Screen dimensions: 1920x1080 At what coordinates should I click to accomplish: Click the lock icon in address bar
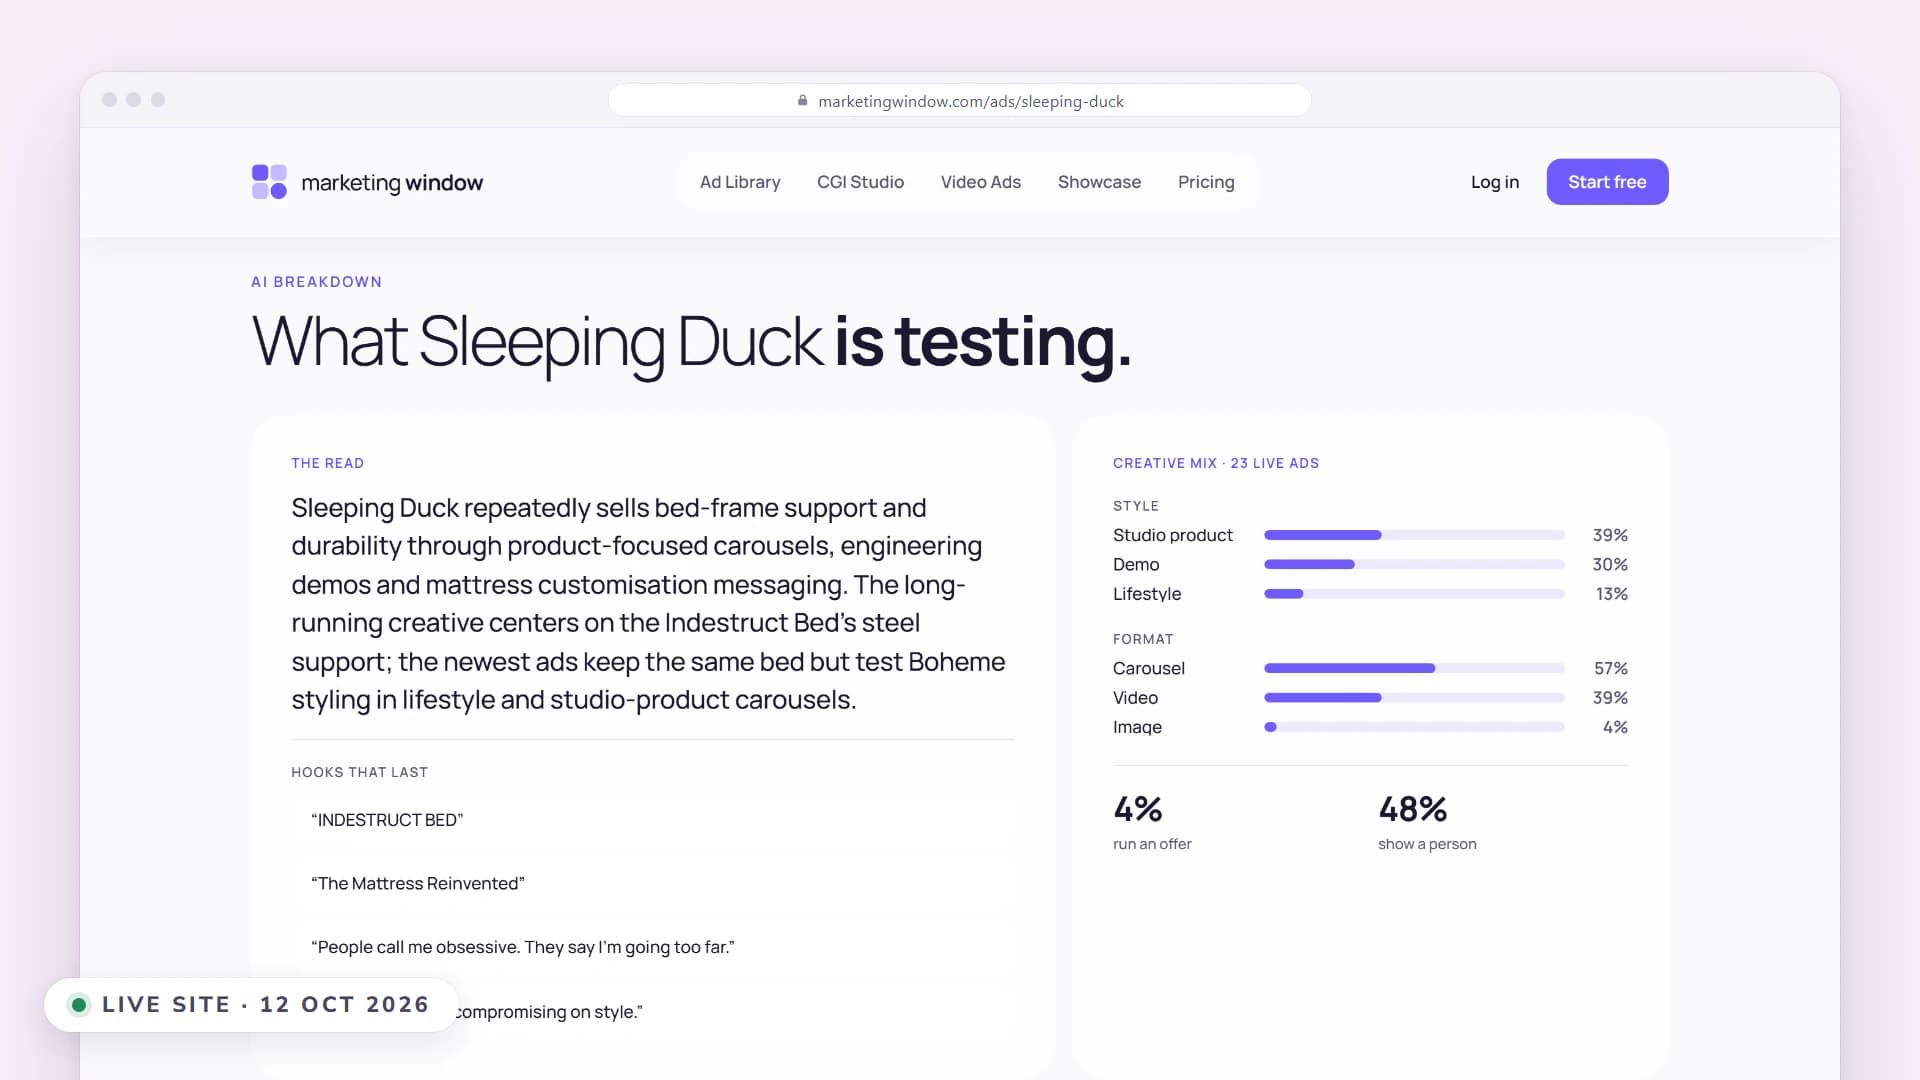point(802,101)
